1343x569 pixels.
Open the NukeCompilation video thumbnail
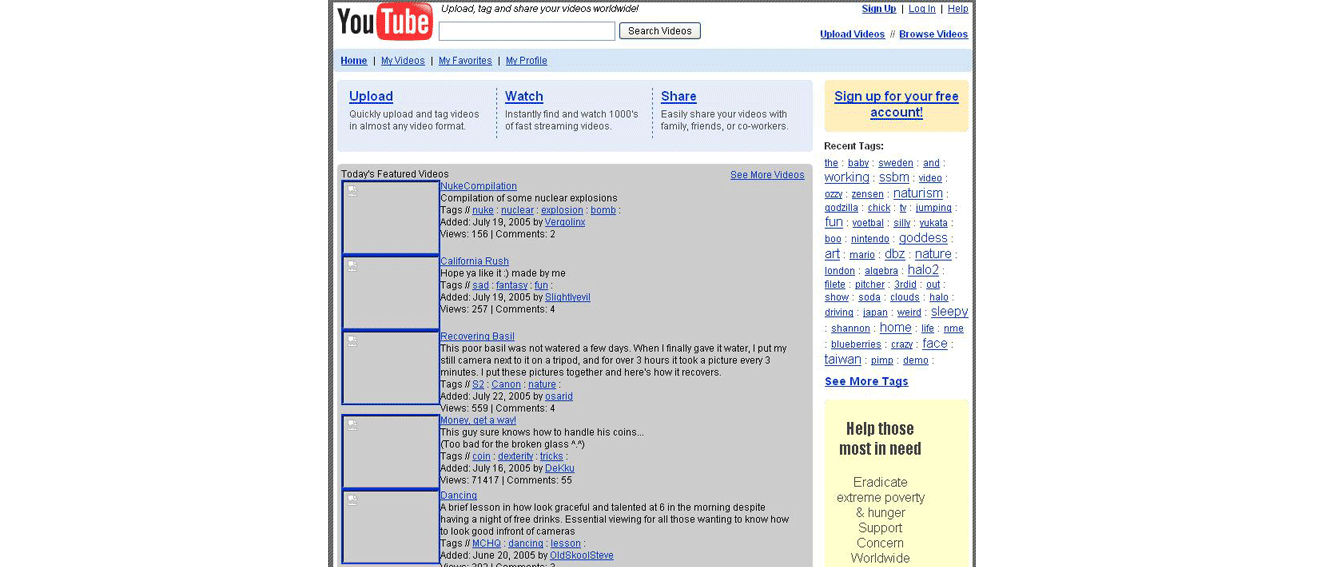click(x=391, y=218)
